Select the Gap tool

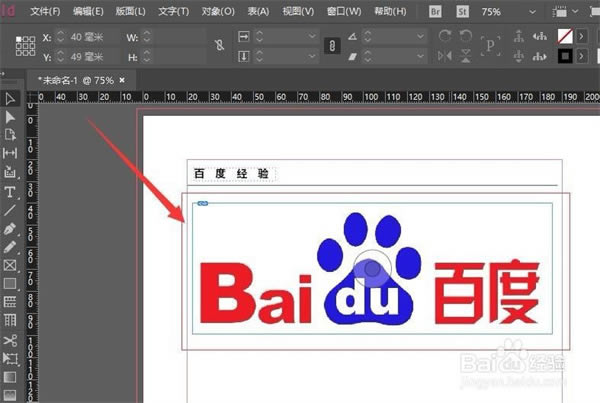[10, 153]
